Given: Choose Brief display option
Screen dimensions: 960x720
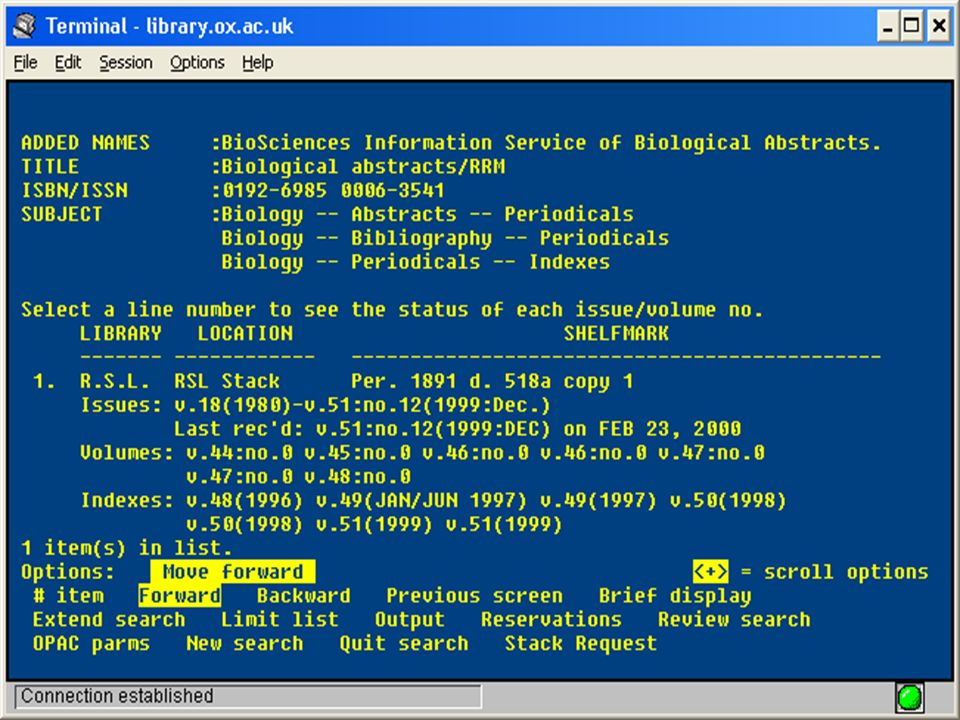Looking at the screenshot, I should (675, 596).
